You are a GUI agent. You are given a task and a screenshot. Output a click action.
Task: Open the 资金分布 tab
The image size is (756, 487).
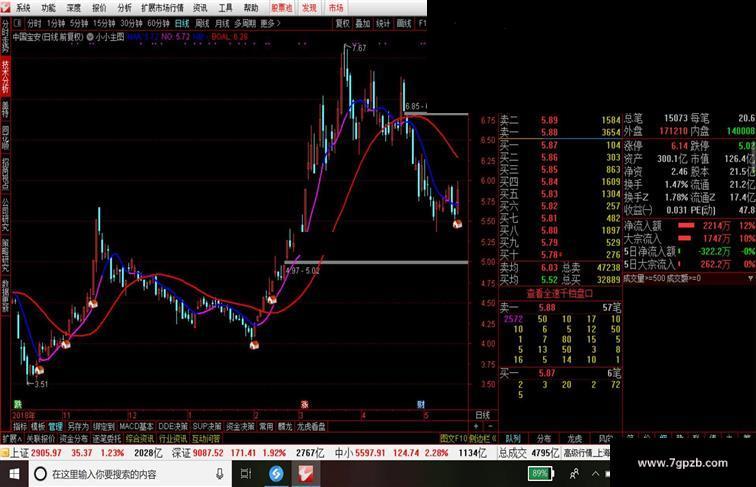[x=73, y=439]
